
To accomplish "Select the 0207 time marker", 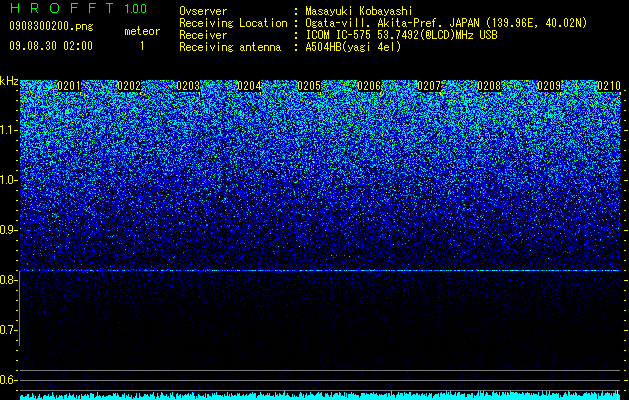I will [x=429, y=86].
